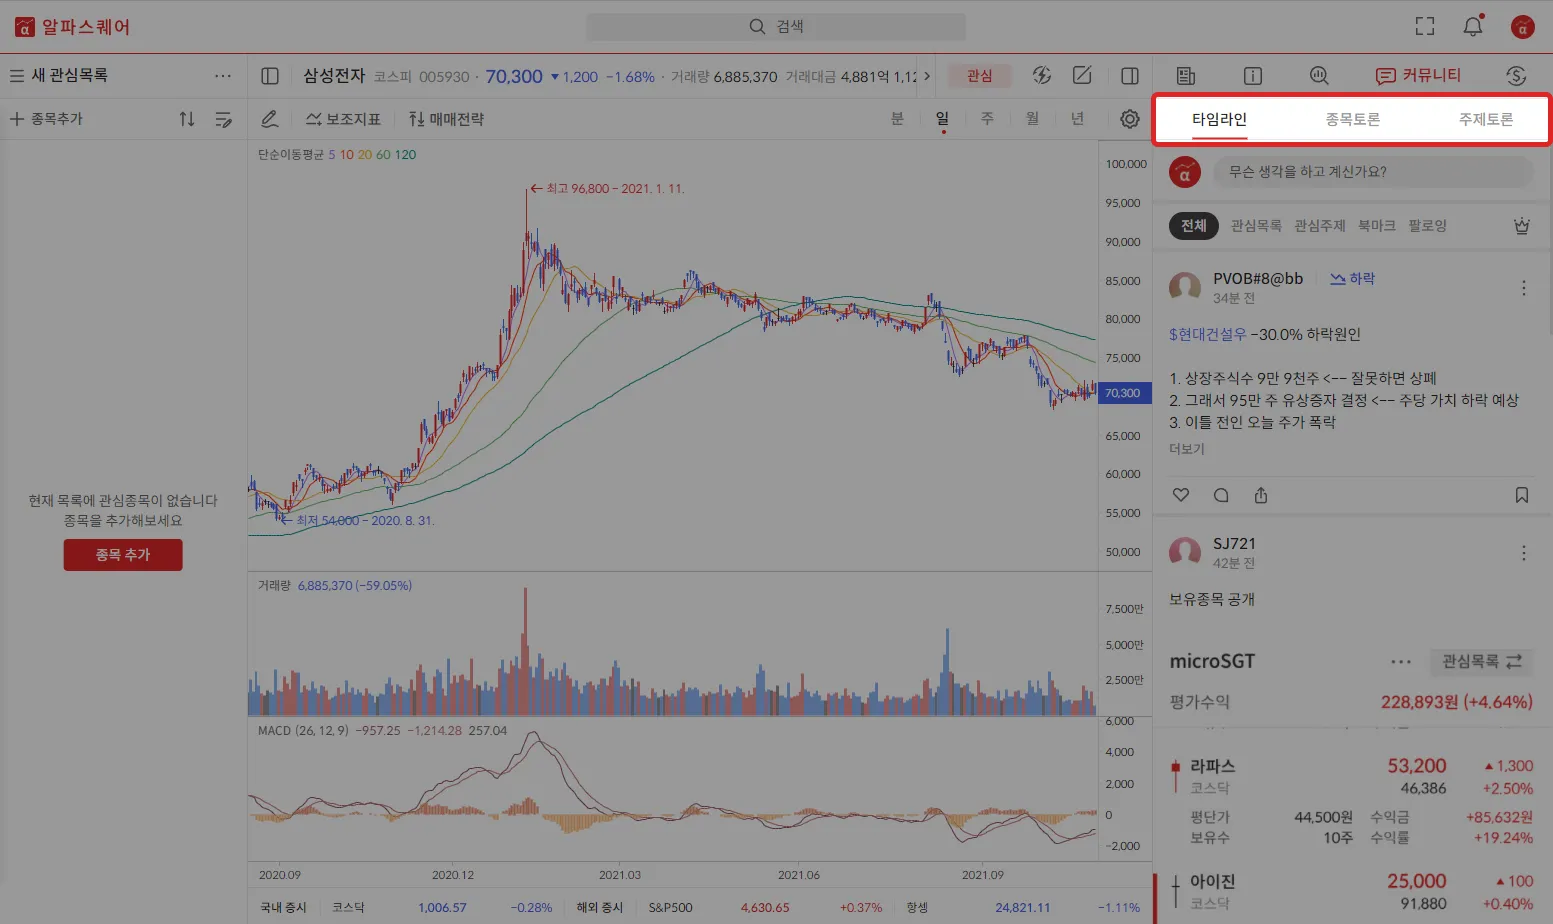
Task: Select the 종목토론 tab
Action: (1353, 119)
